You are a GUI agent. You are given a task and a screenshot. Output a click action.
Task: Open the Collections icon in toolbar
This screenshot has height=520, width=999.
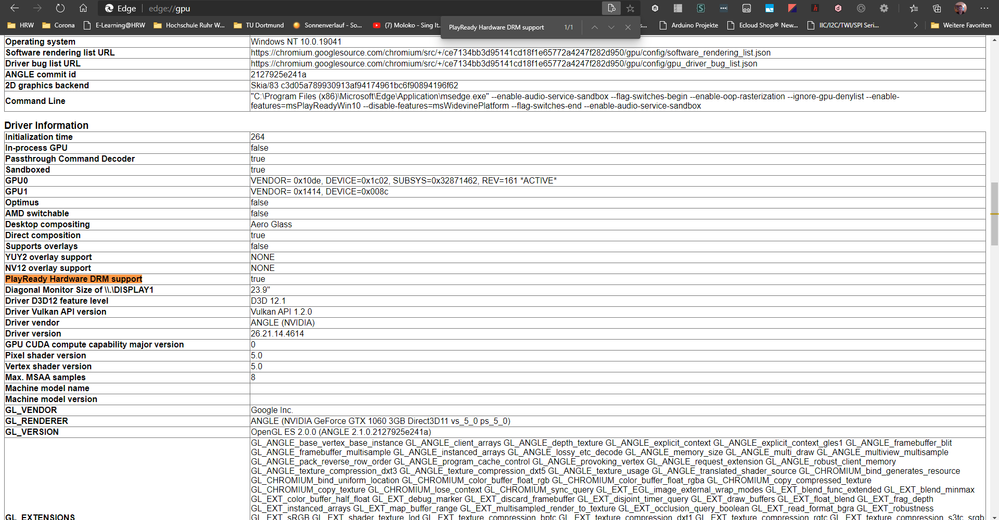click(x=937, y=8)
